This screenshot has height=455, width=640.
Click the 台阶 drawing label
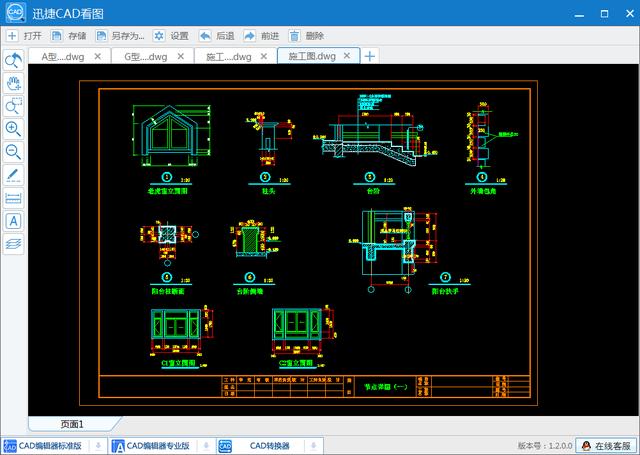click(373, 191)
